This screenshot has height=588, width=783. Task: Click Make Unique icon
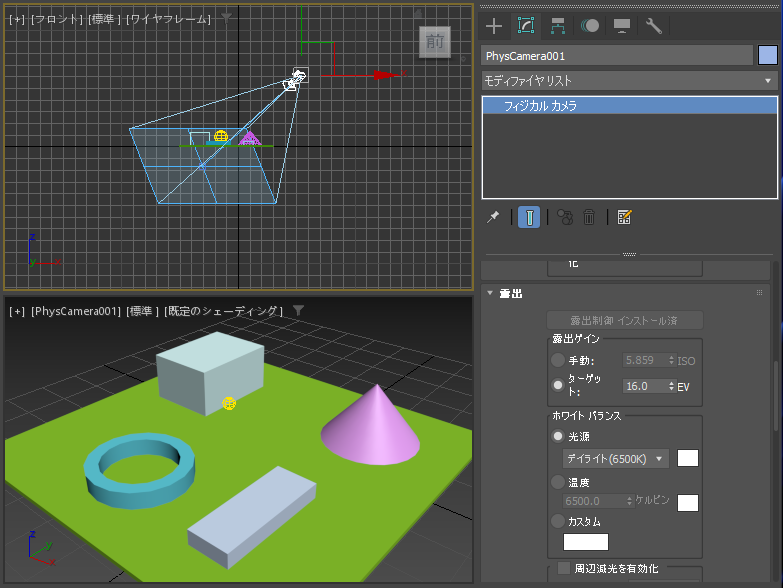(x=565, y=217)
